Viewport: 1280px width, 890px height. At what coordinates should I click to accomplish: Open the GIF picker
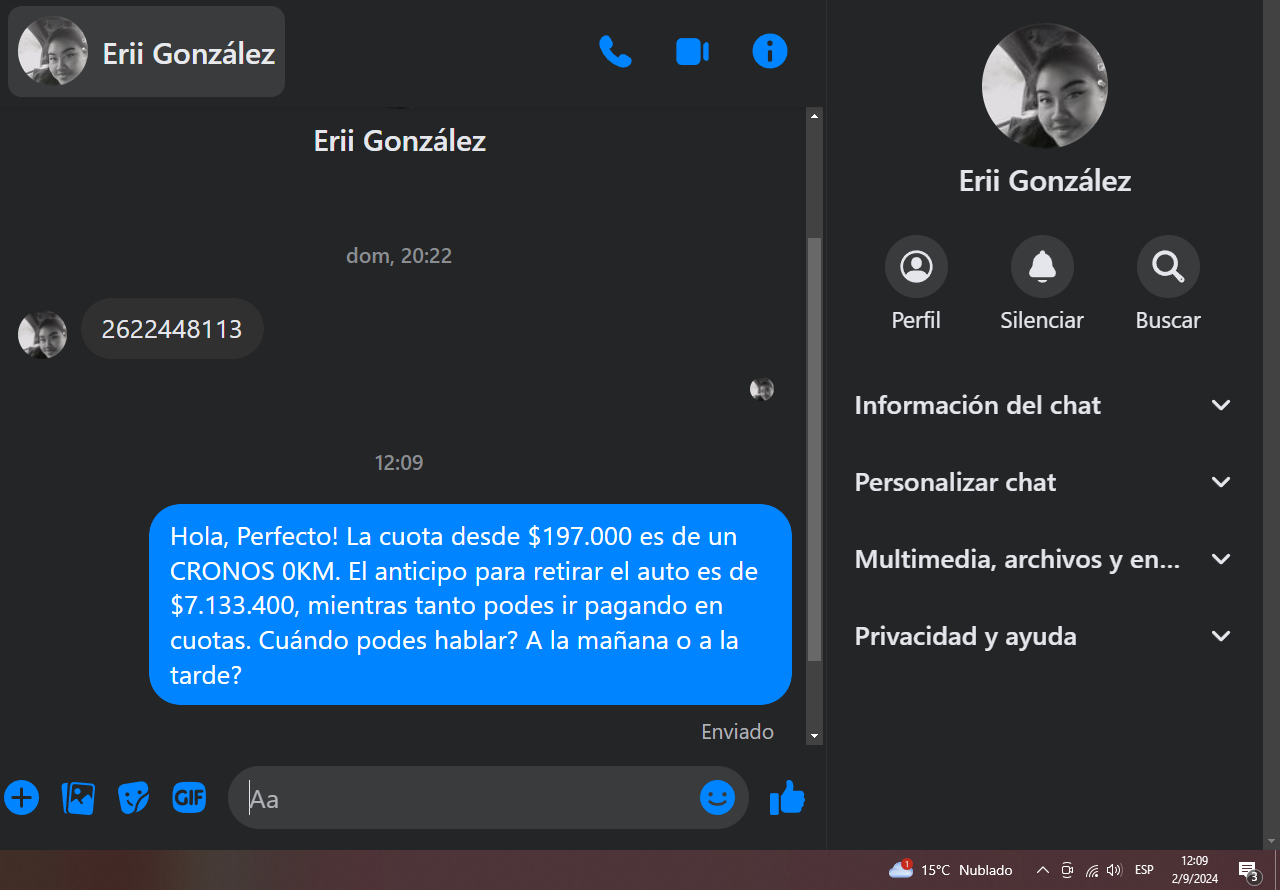pyautogui.click(x=190, y=797)
